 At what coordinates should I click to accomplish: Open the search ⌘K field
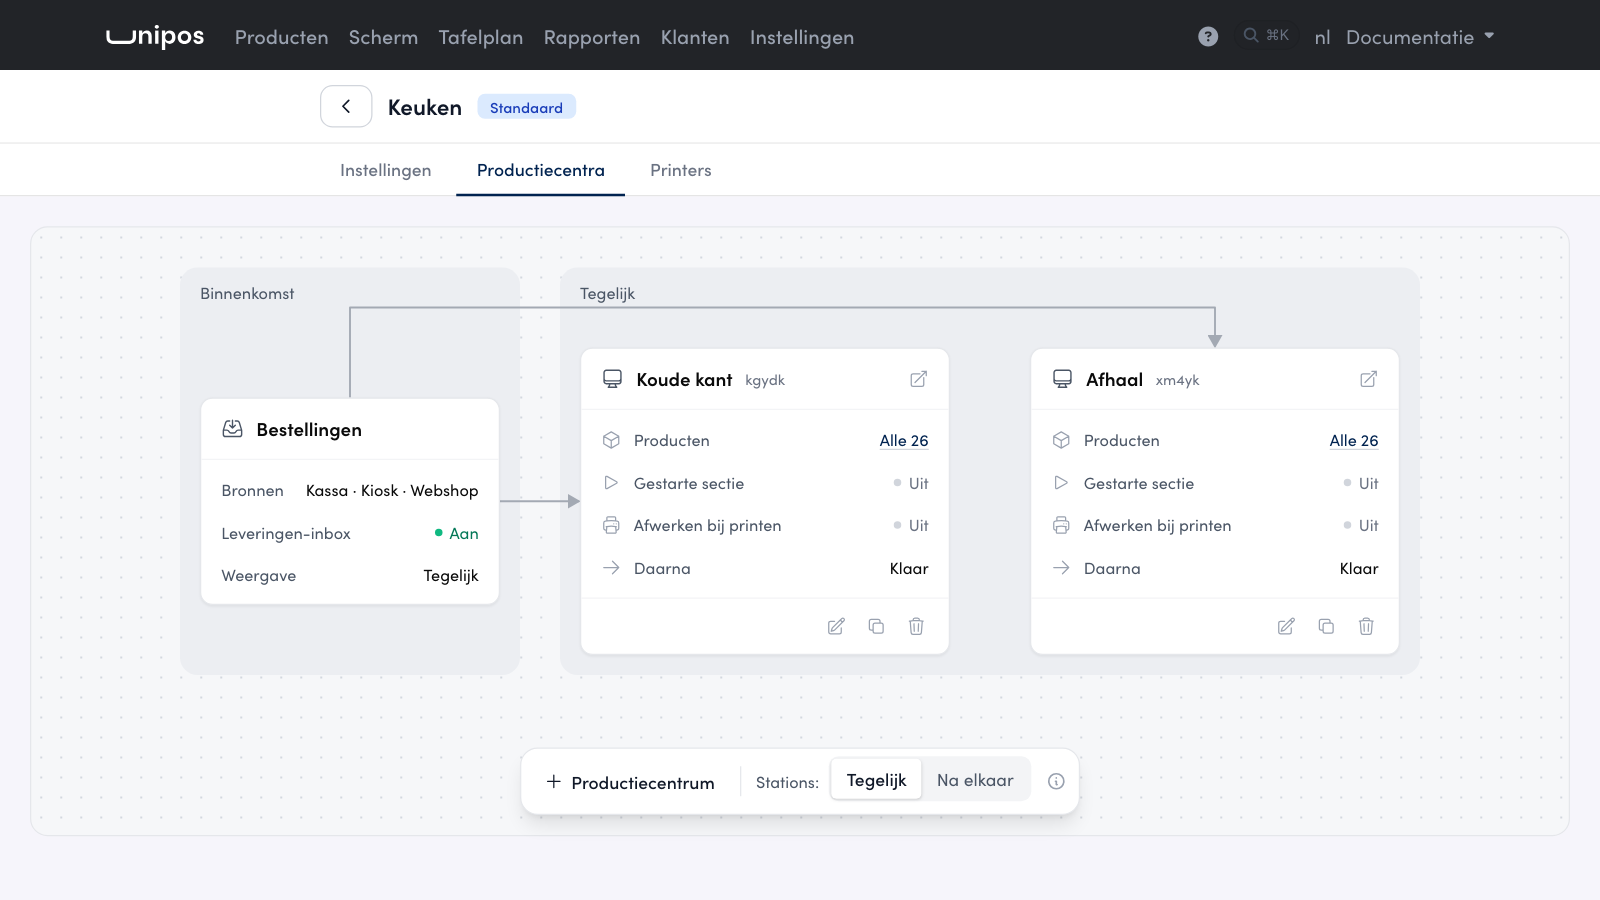[1266, 36]
